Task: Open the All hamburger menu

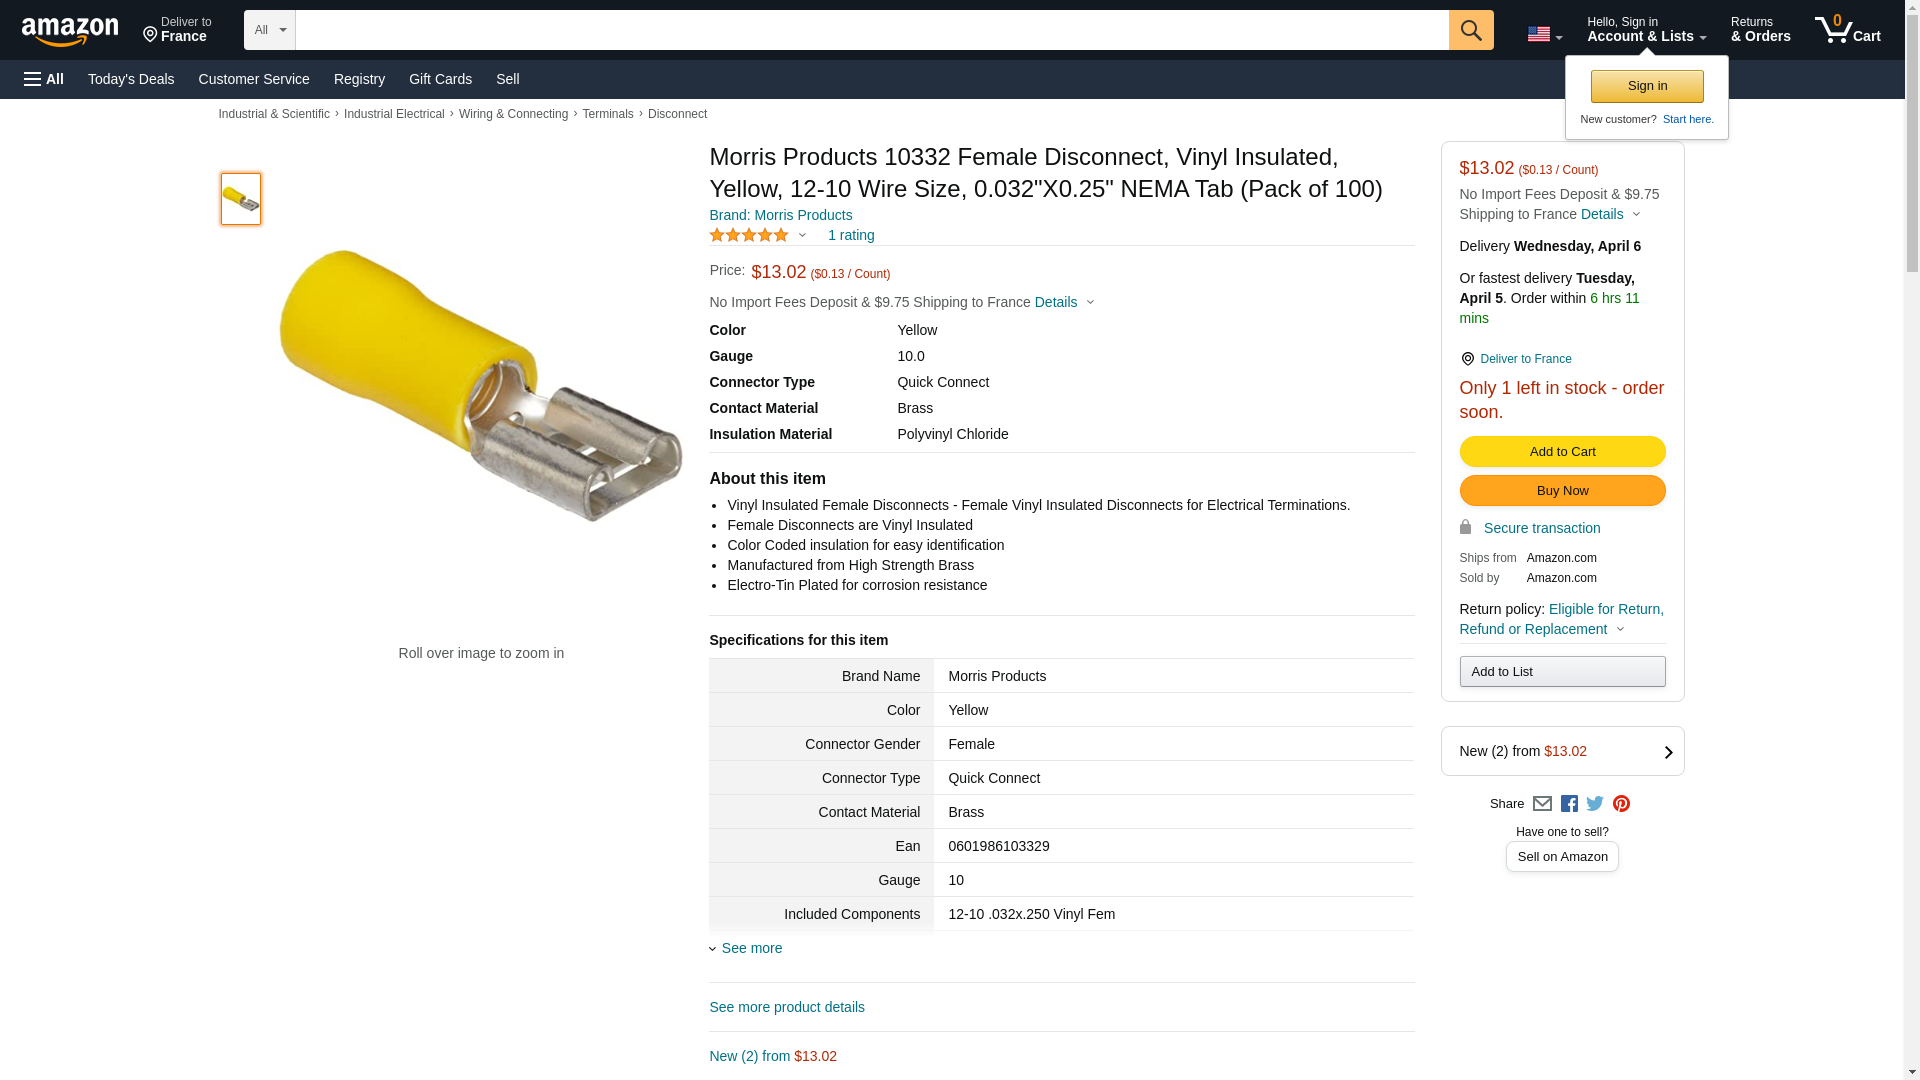Action: tap(44, 79)
